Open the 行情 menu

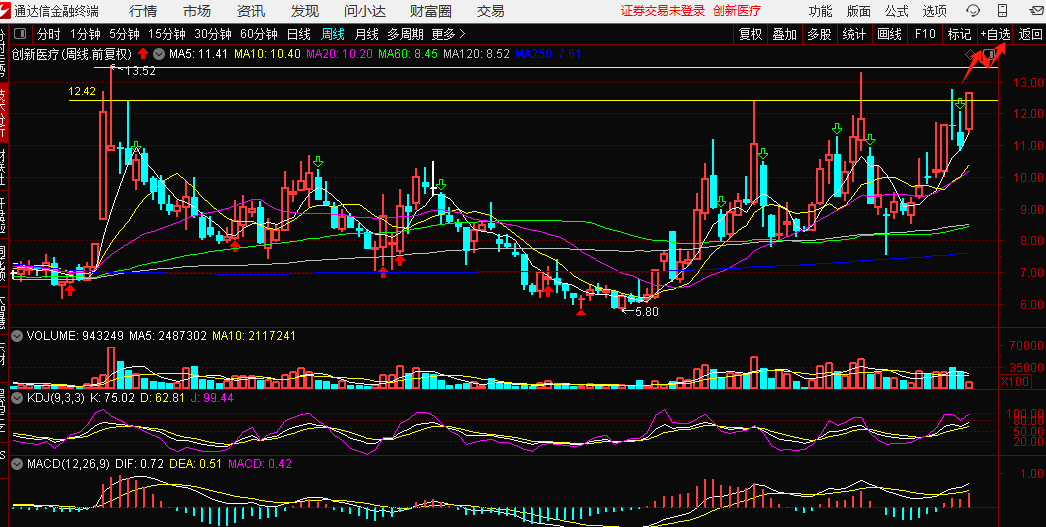(x=142, y=11)
